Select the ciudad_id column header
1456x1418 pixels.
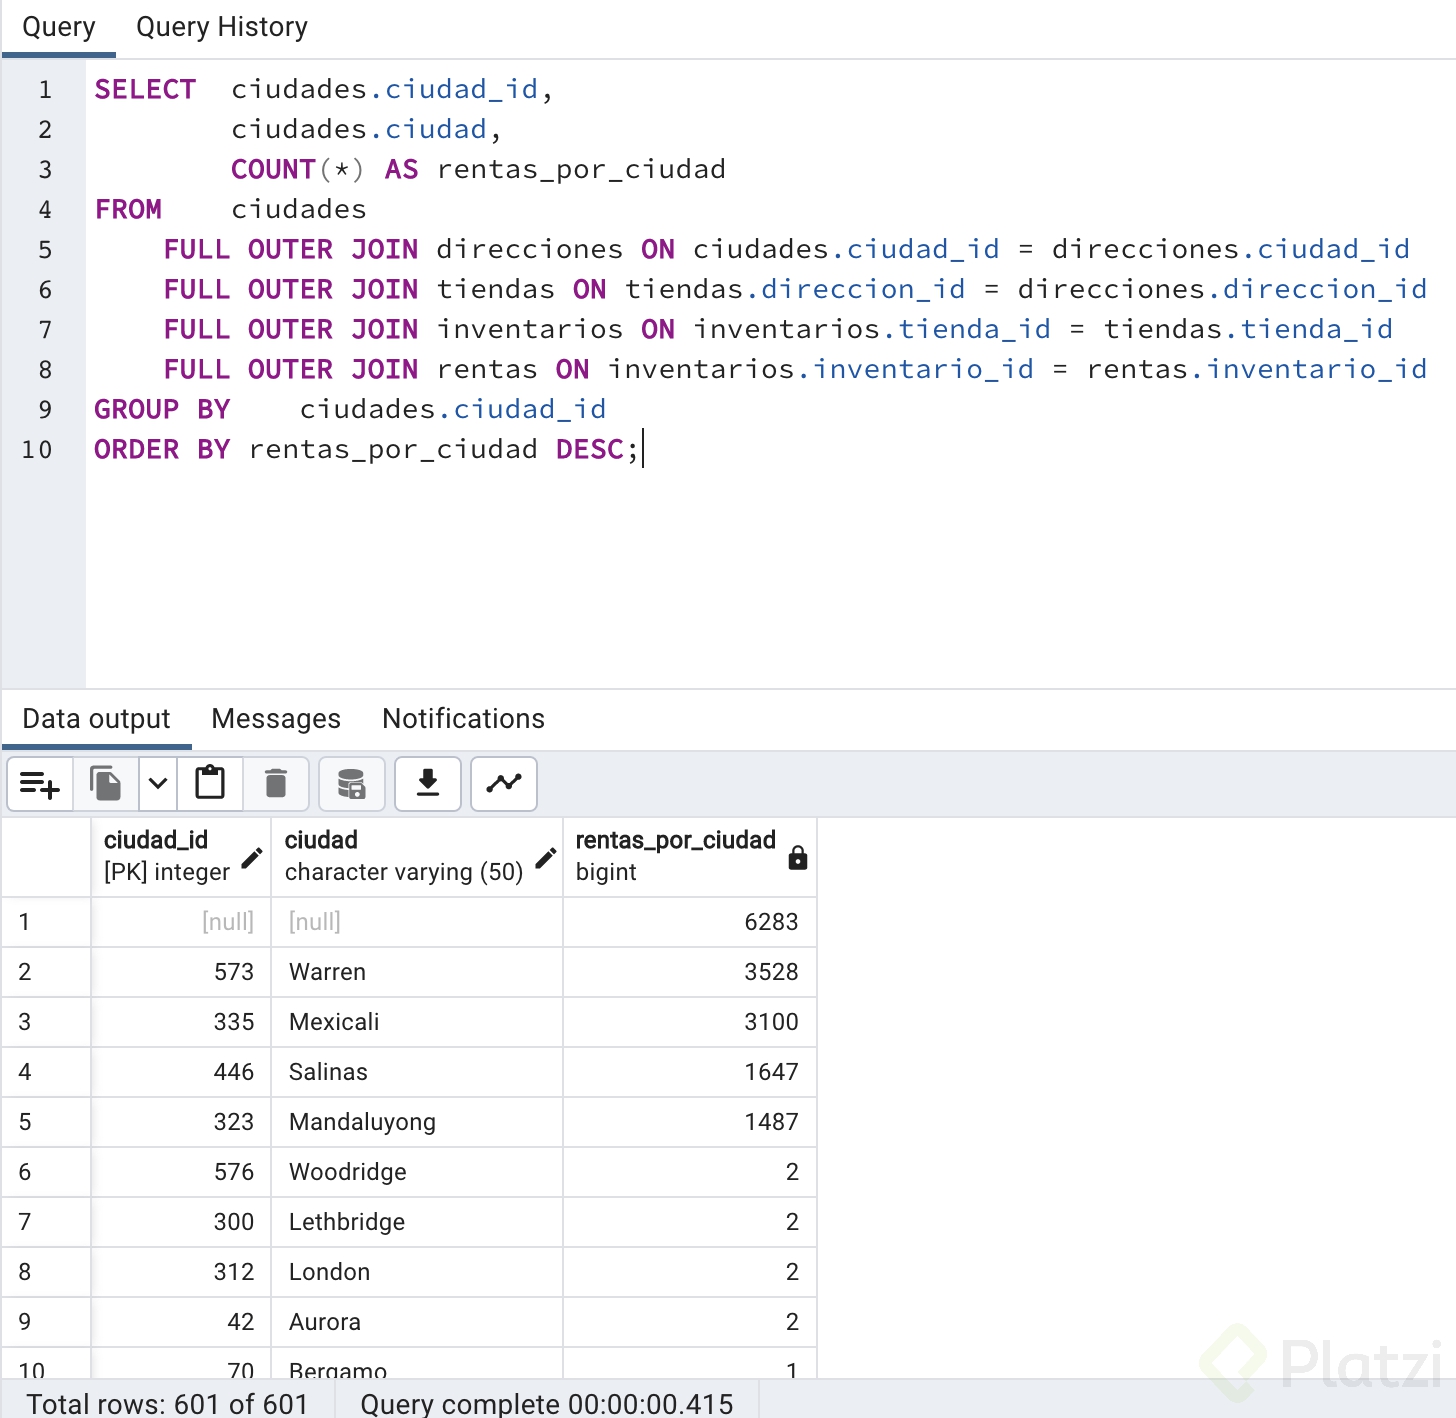pos(181,856)
